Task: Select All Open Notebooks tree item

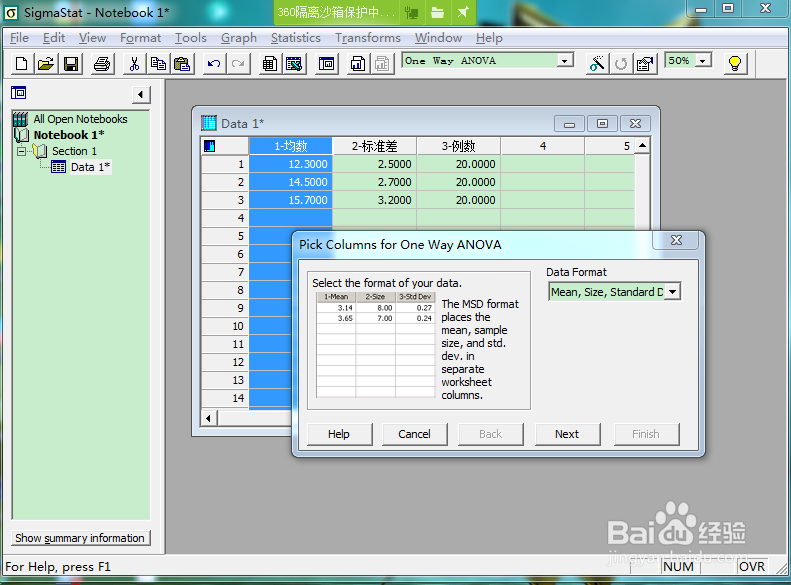Action: (80, 119)
